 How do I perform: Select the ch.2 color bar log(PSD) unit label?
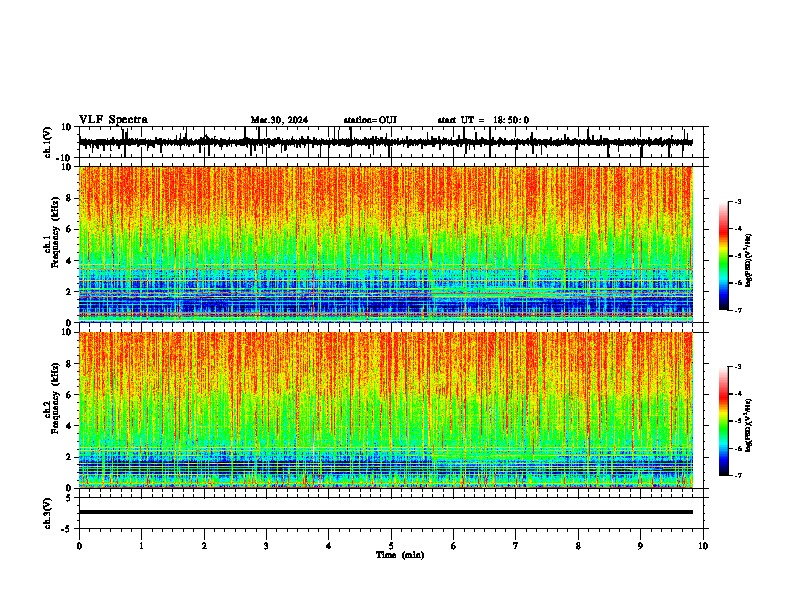(749, 426)
